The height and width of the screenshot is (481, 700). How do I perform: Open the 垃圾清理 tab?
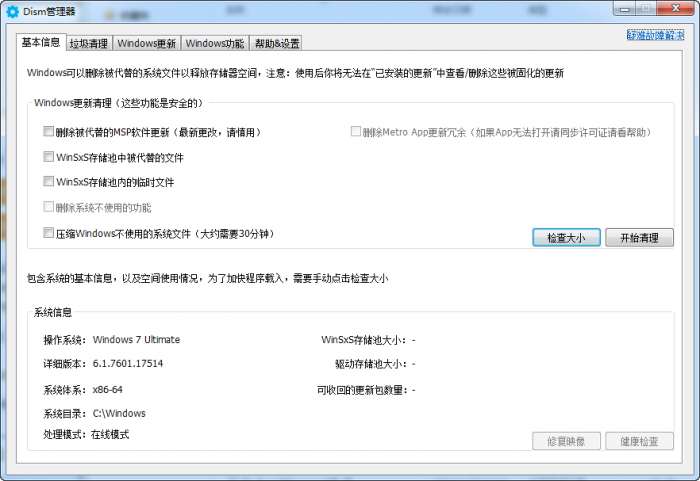click(x=89, y=43)
